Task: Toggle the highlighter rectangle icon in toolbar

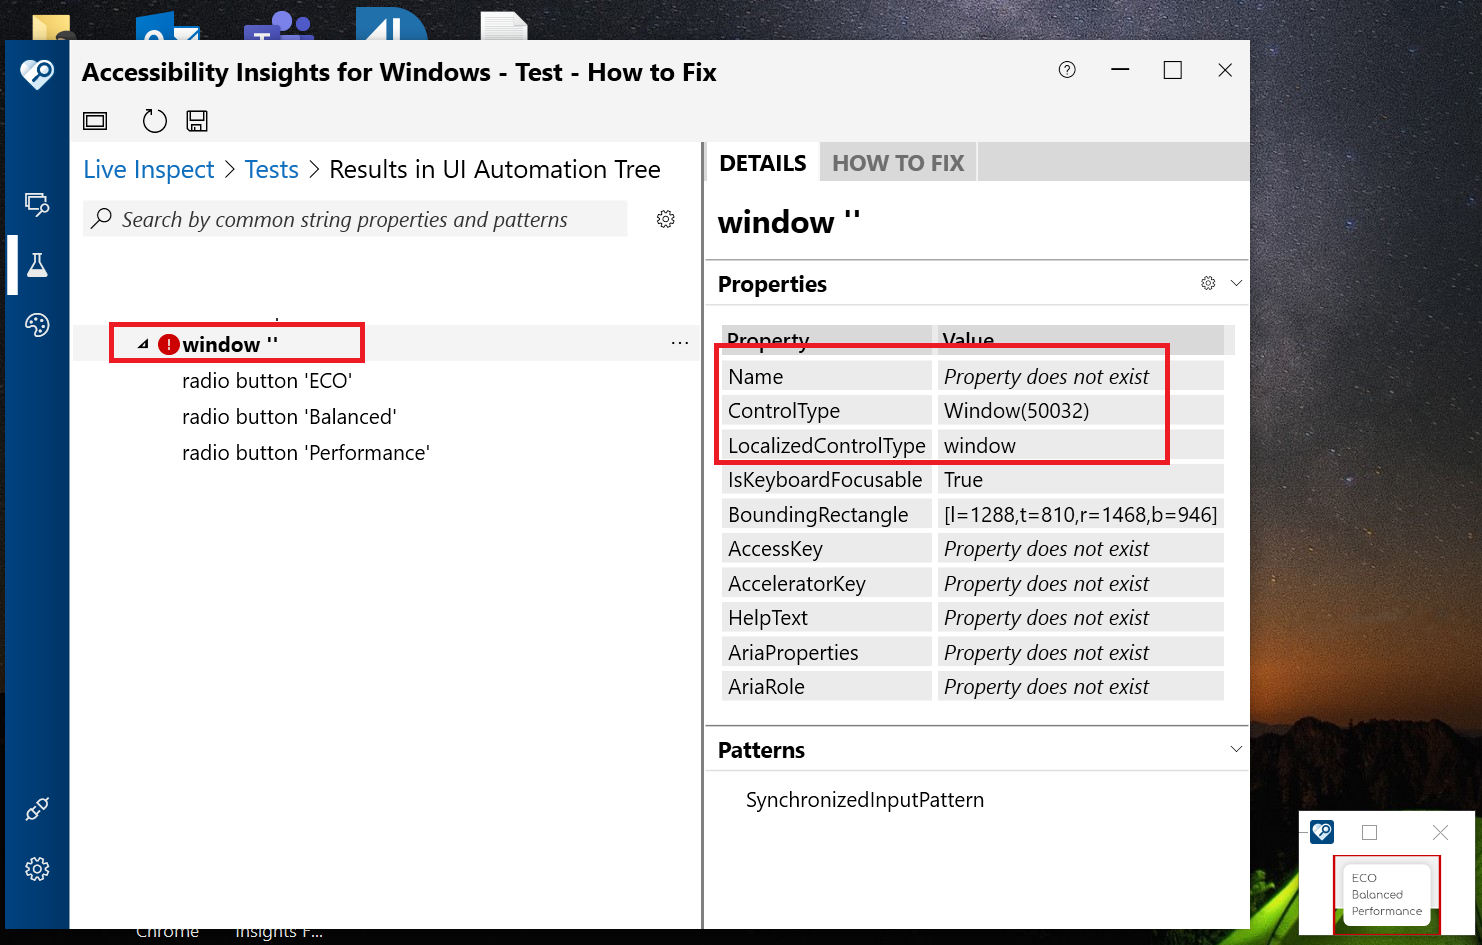Action: (95, 120)
